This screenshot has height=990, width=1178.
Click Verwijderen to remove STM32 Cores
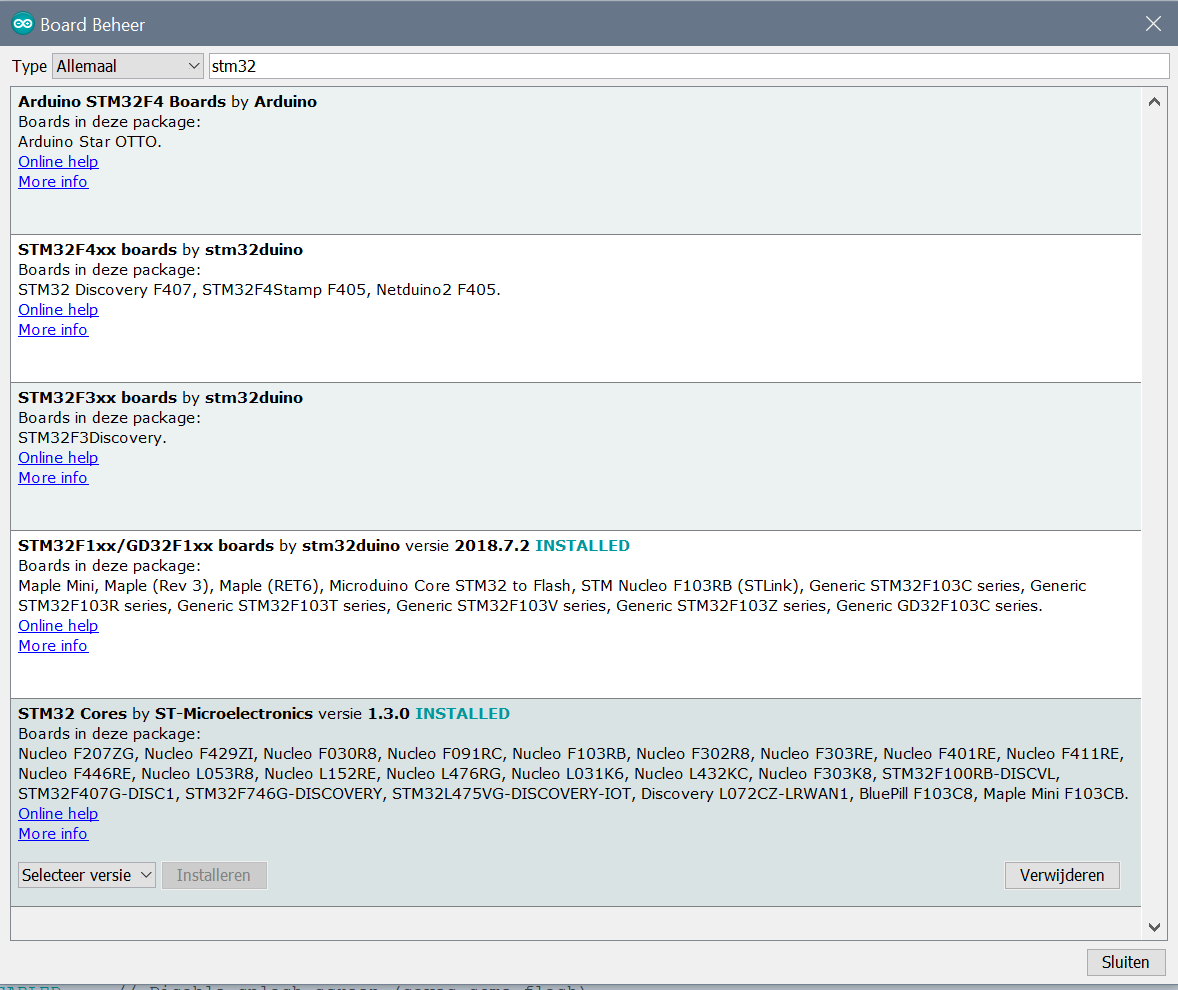1062,875
